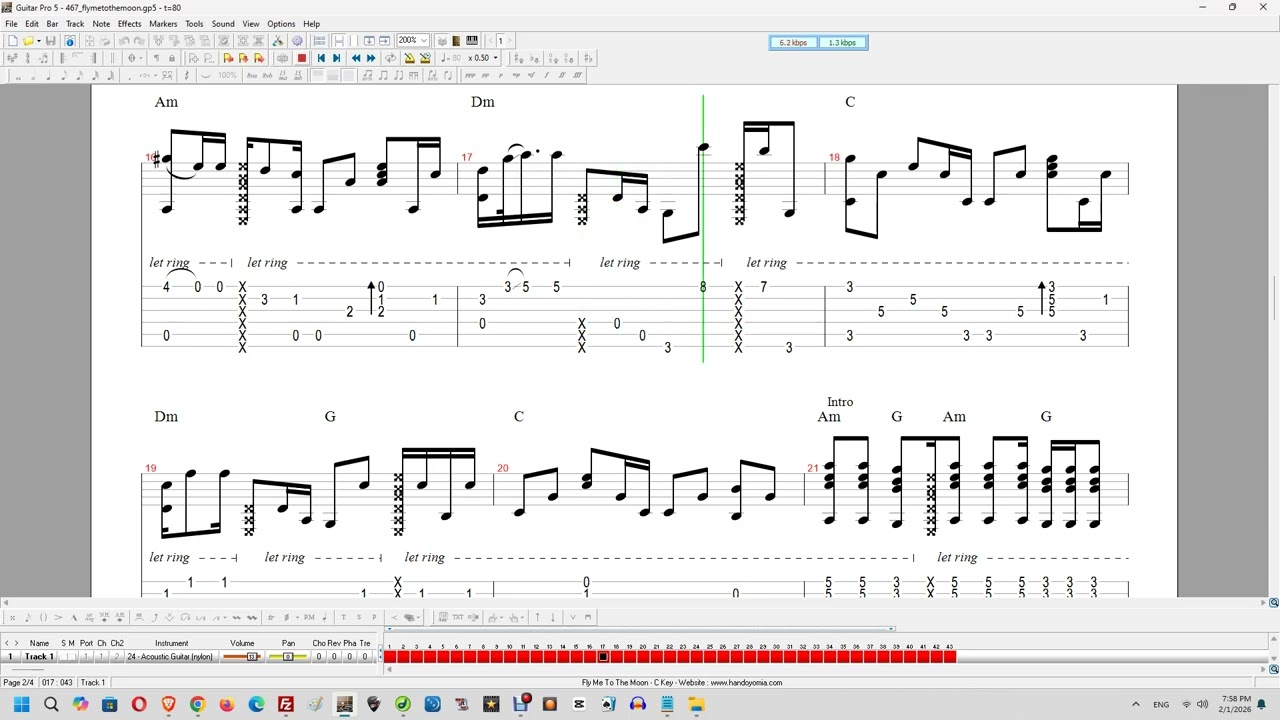Select bar 1 in the timeline

click(x=389, y=657)
